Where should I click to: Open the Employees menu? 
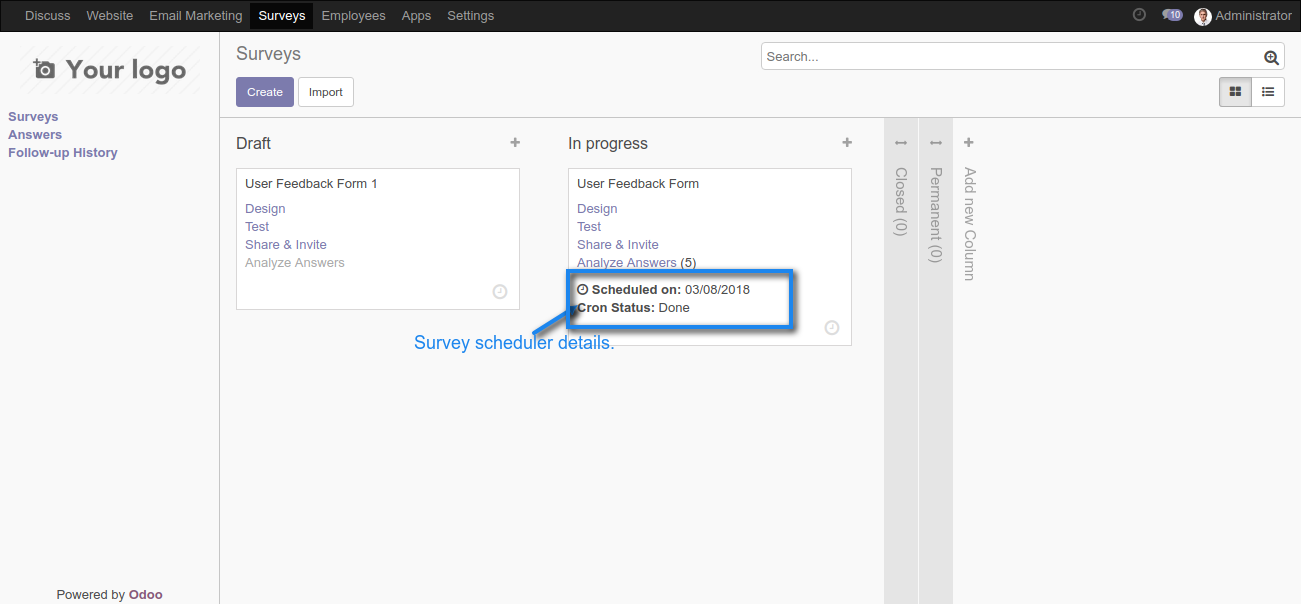353,16
